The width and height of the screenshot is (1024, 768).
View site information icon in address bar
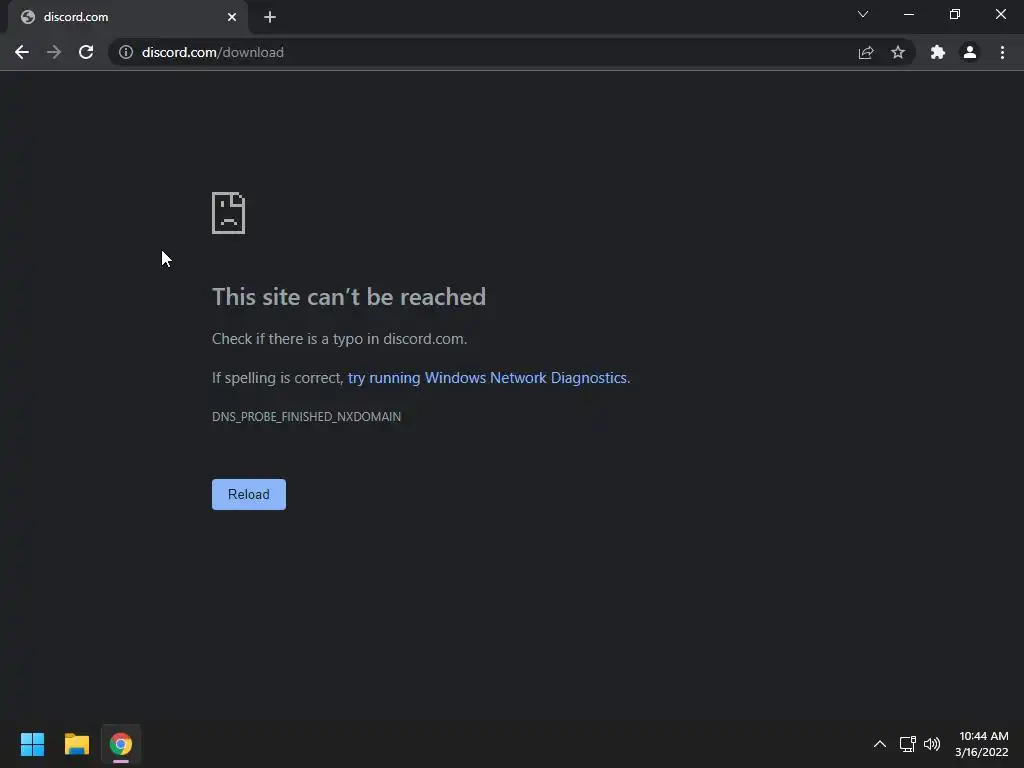click(126, 52)
